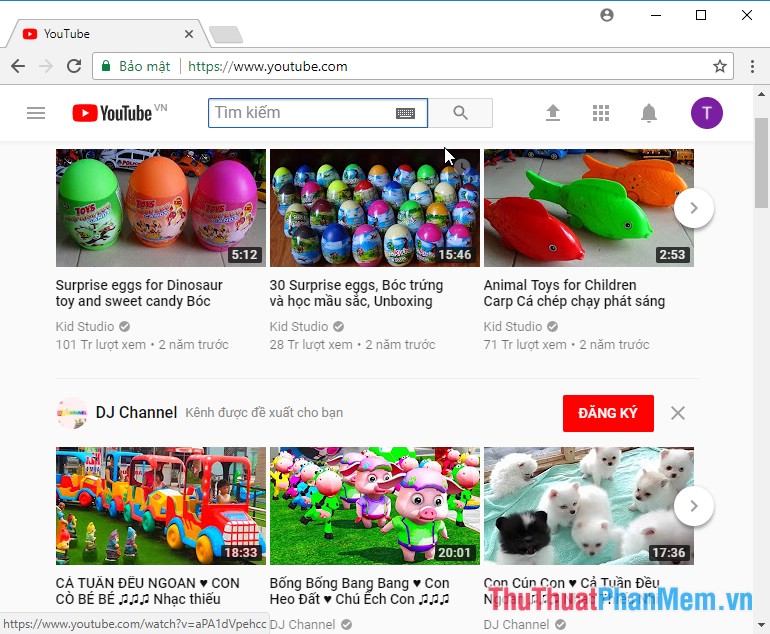This screenshot has height=634, width=770.
Task: Click the YouTube VN logo
Action: tap(120, 113)
